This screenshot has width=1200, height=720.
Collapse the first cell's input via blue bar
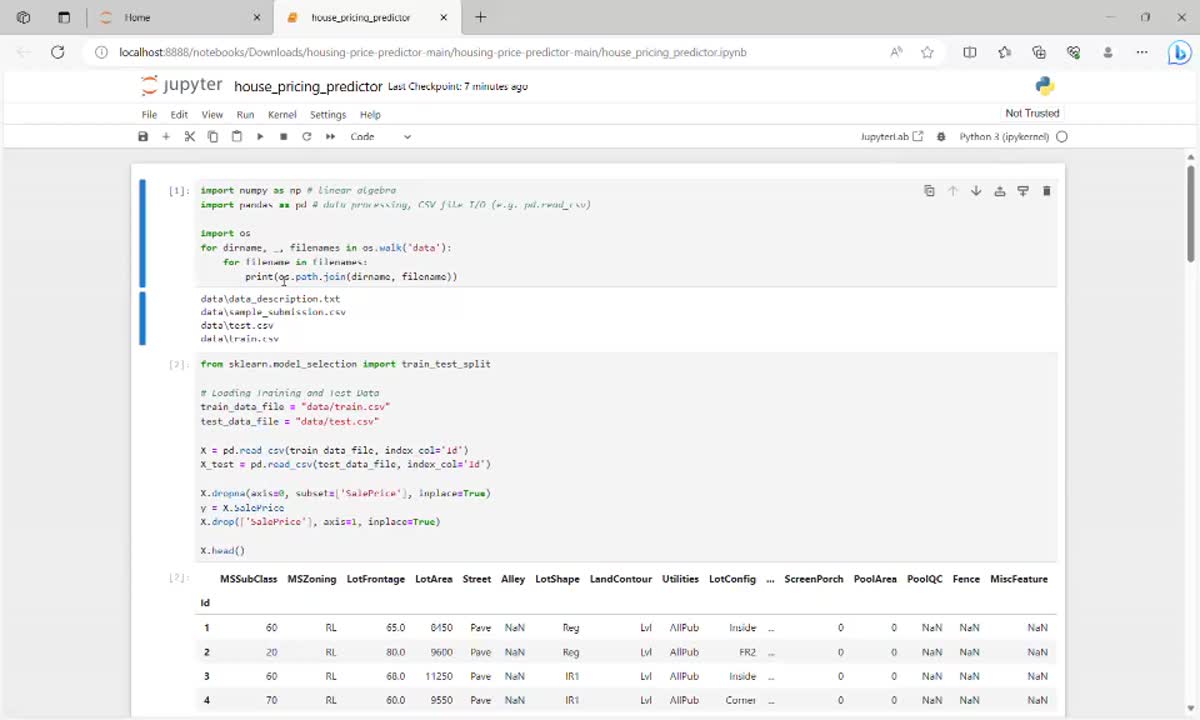142,233
